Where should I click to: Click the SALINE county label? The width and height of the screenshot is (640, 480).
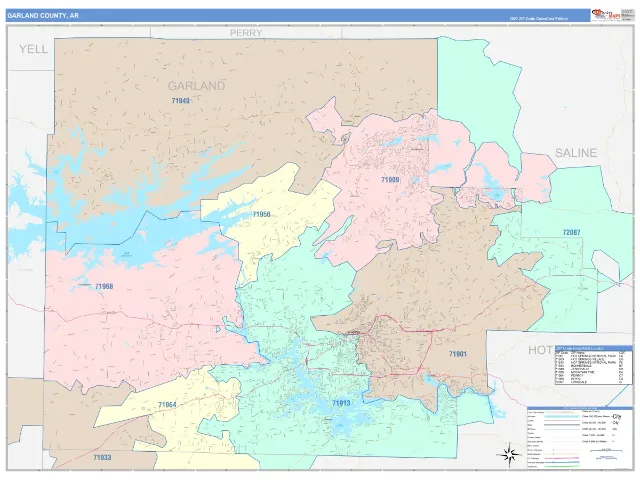[x=576, y=153]
